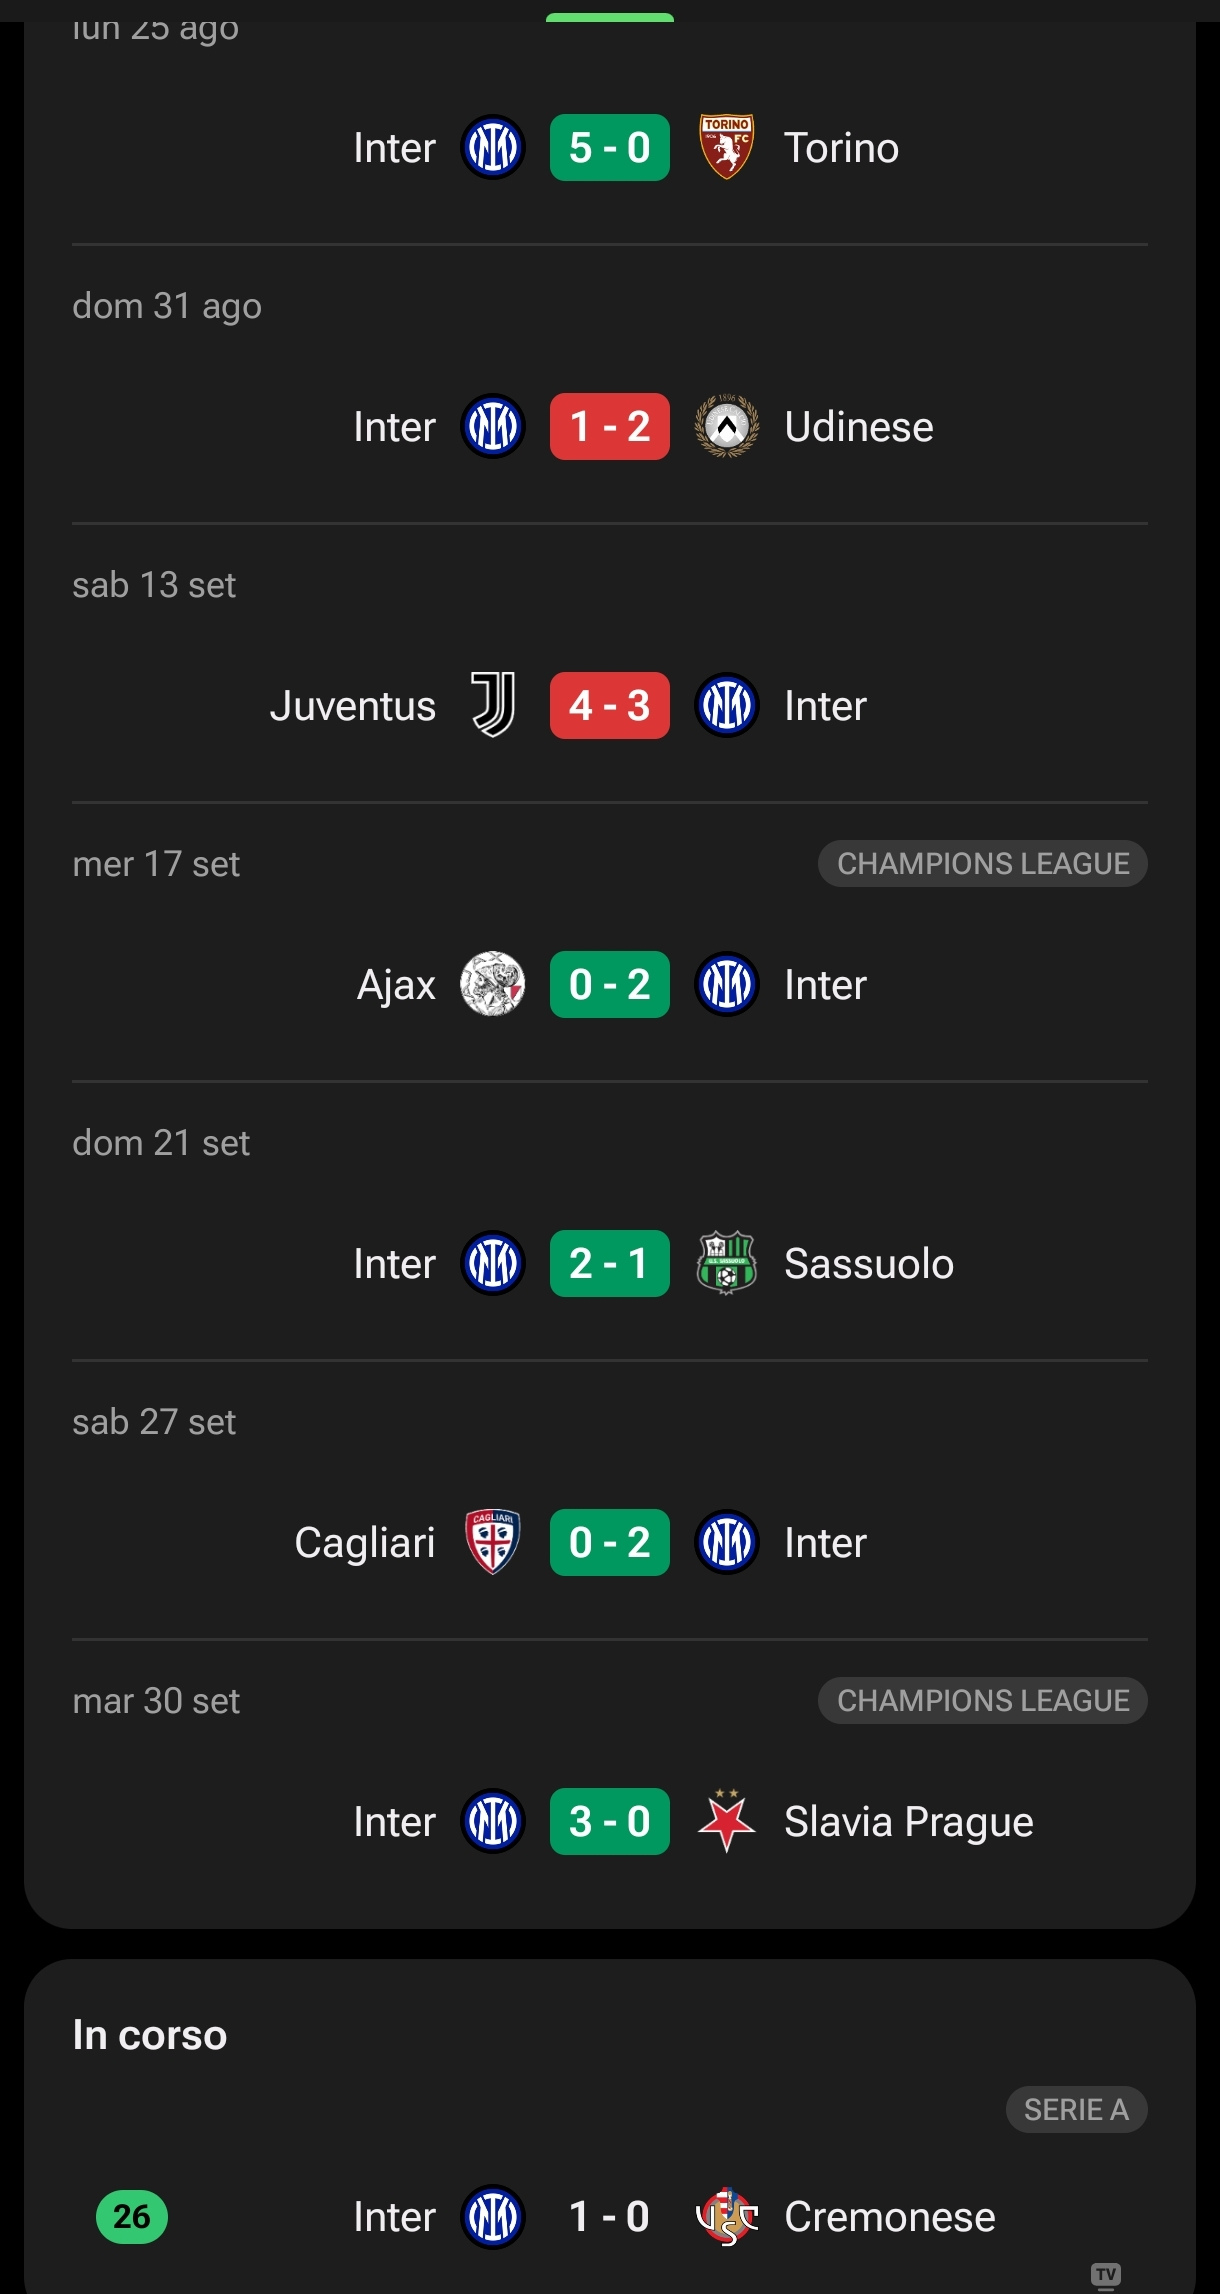Tap the live minute 26 badge
This screenshot has height=2294, width=1220.
coord(132,2216)
